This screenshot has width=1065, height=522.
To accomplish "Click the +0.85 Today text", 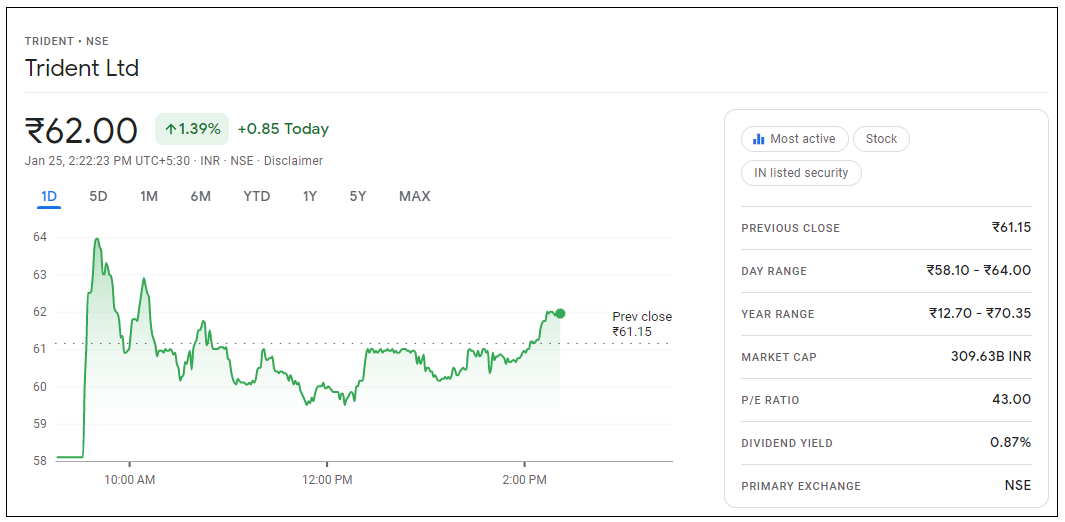I will (283, 129).
